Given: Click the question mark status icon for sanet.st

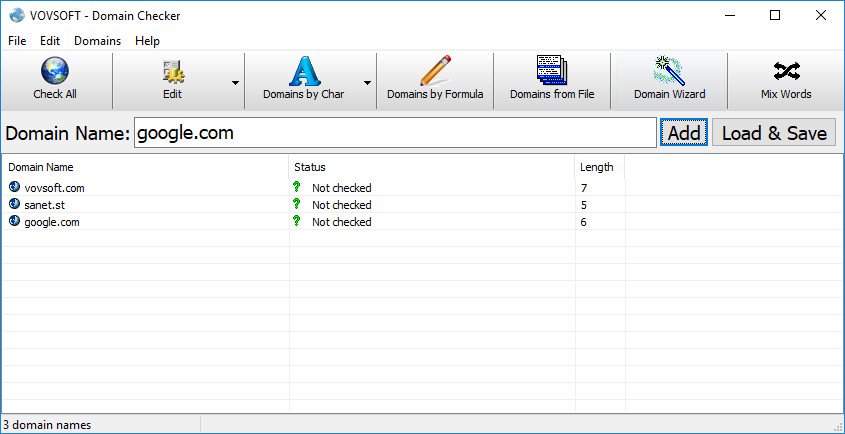Looking at the screenshot, I should [296, 204].
